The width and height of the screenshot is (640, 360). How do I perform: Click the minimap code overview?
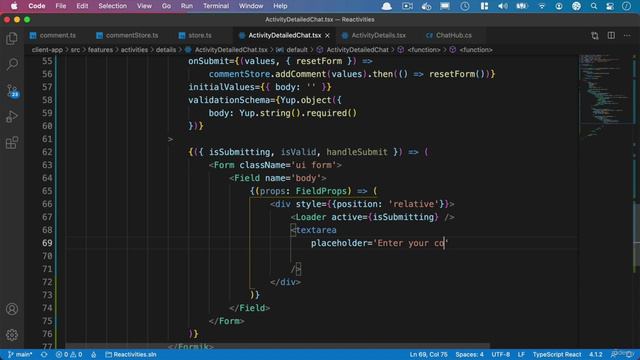point(606,96)
